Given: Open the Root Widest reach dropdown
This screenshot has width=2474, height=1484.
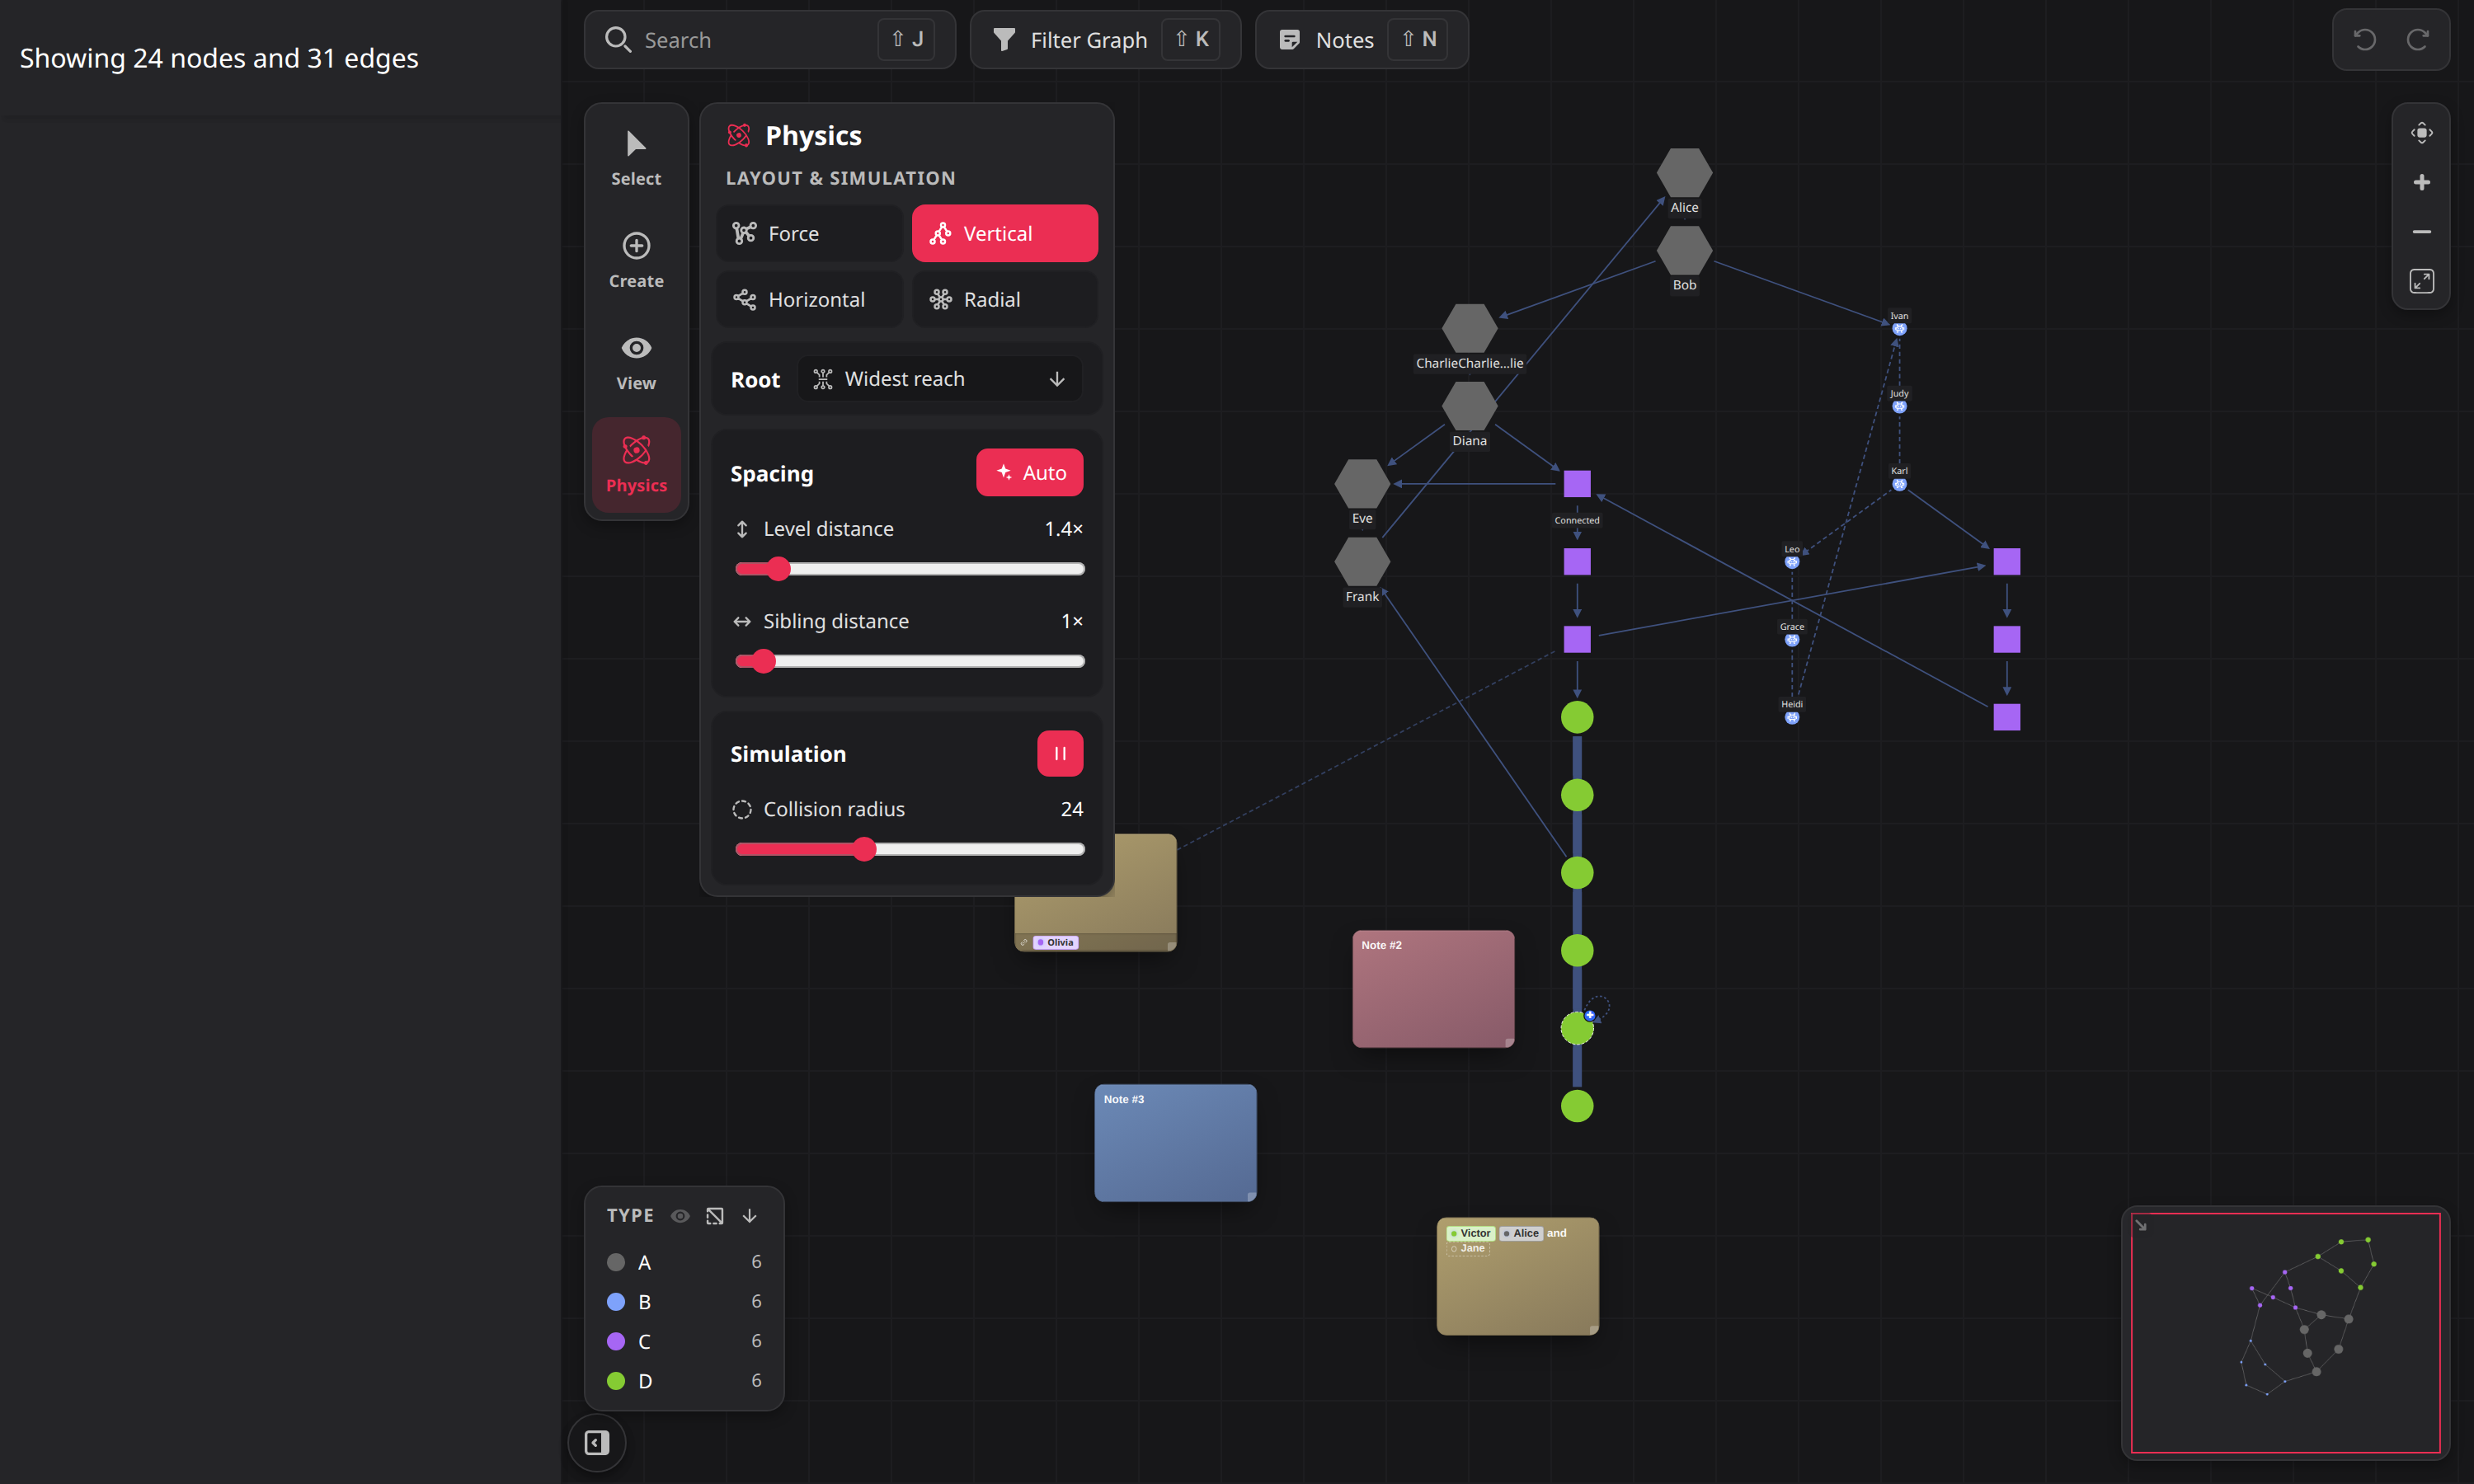Looking at the screenshot, I should click(x=940, y=379).
